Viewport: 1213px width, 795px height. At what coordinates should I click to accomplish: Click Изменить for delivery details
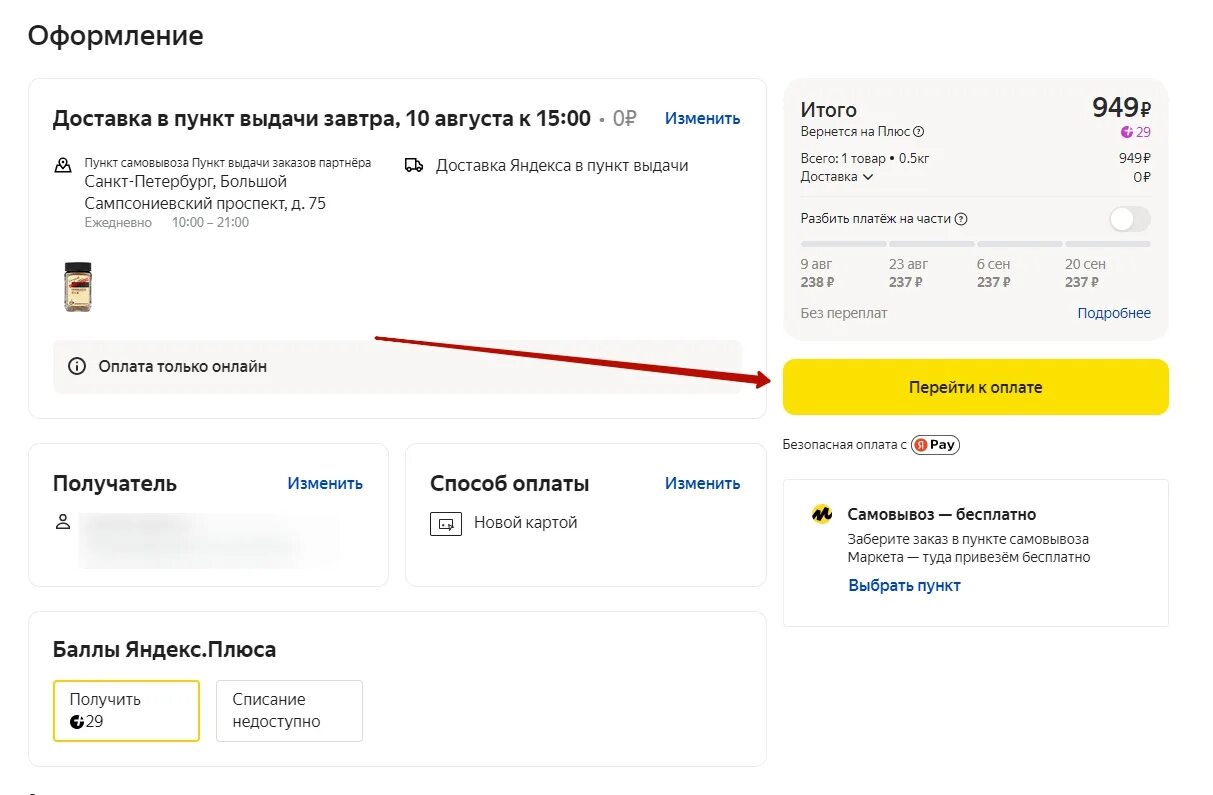tap(702, 118)
